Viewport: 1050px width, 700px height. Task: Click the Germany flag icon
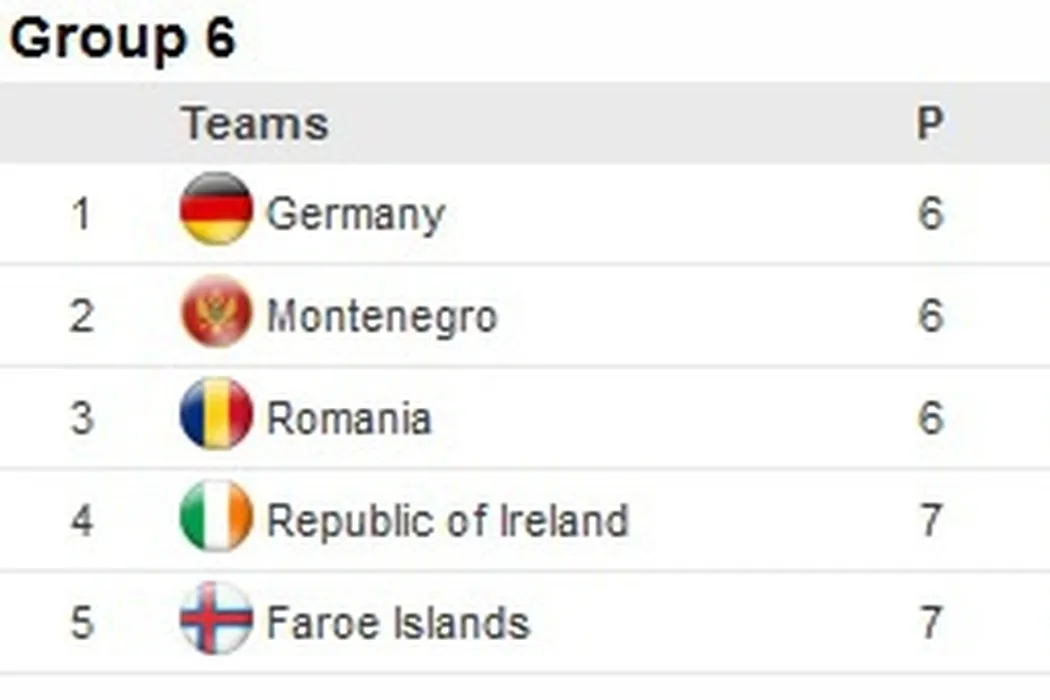(x=216, y=209)
